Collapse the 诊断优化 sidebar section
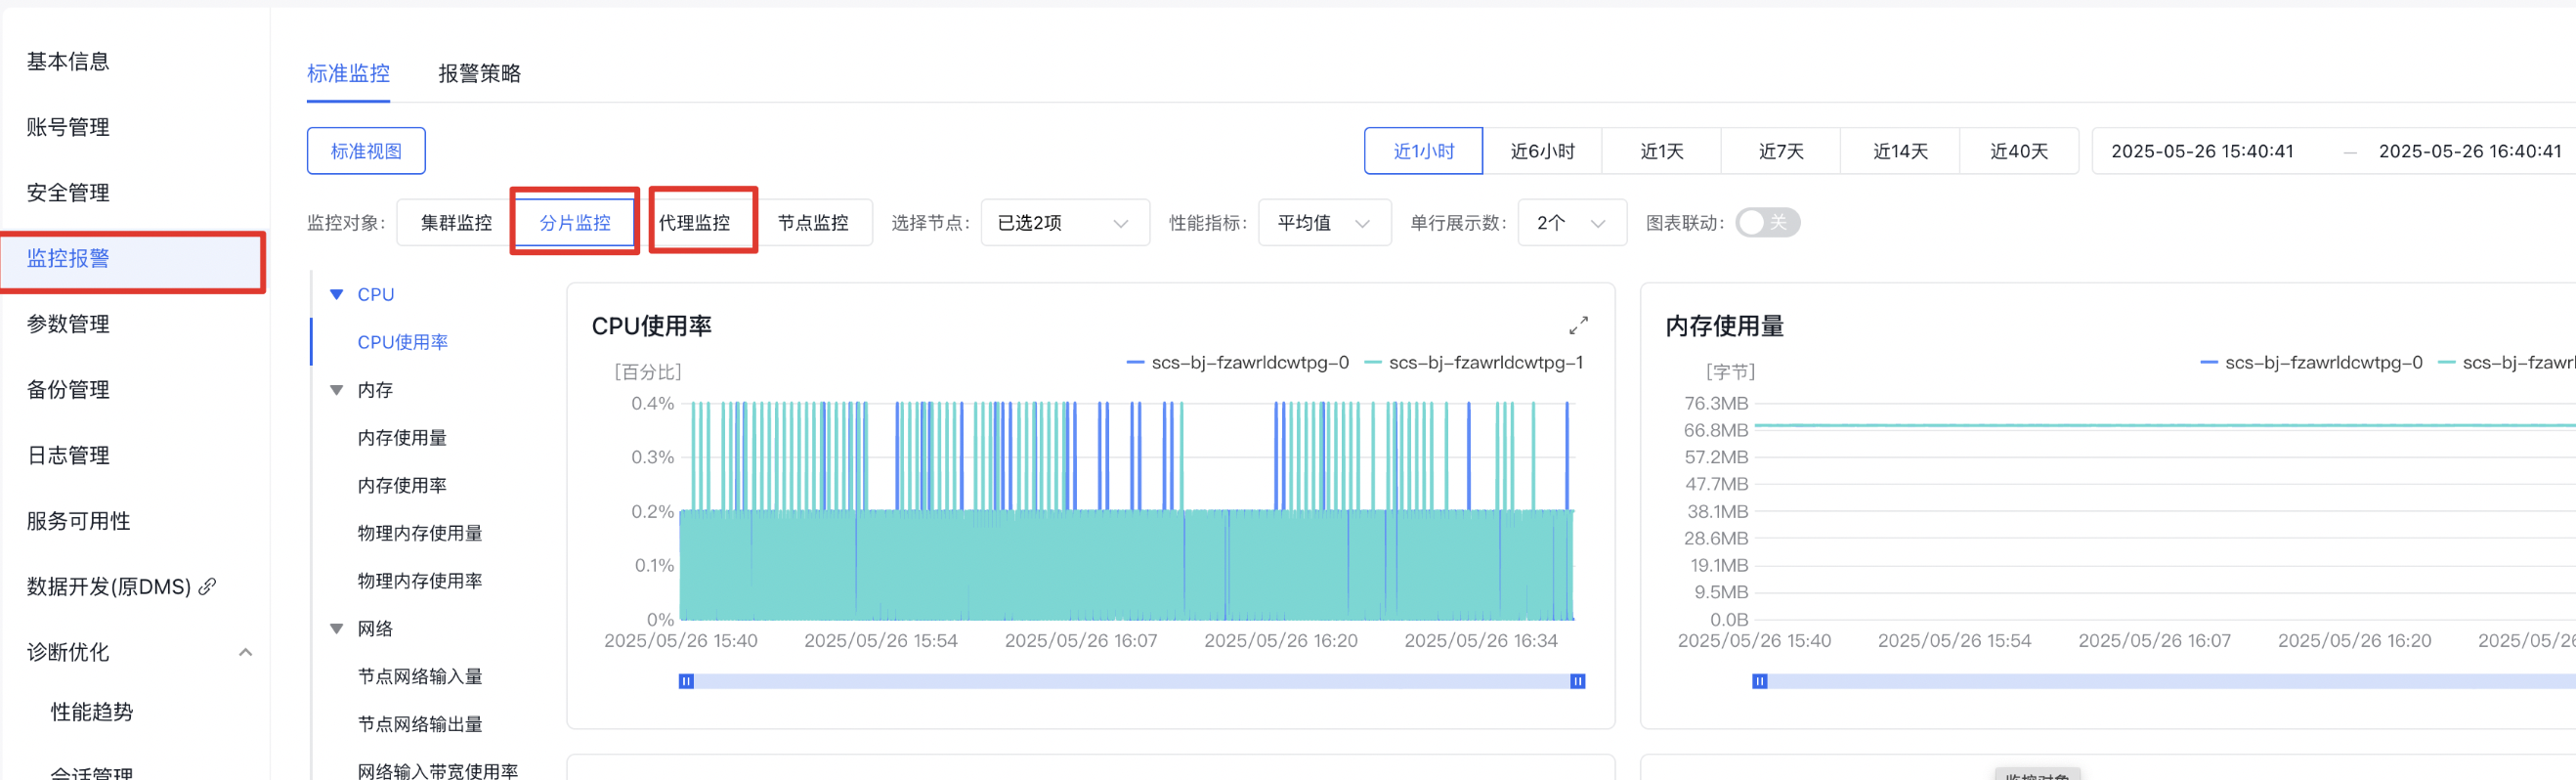The image size is (2576, 780). pyautogui.click(x=245, y=652)
